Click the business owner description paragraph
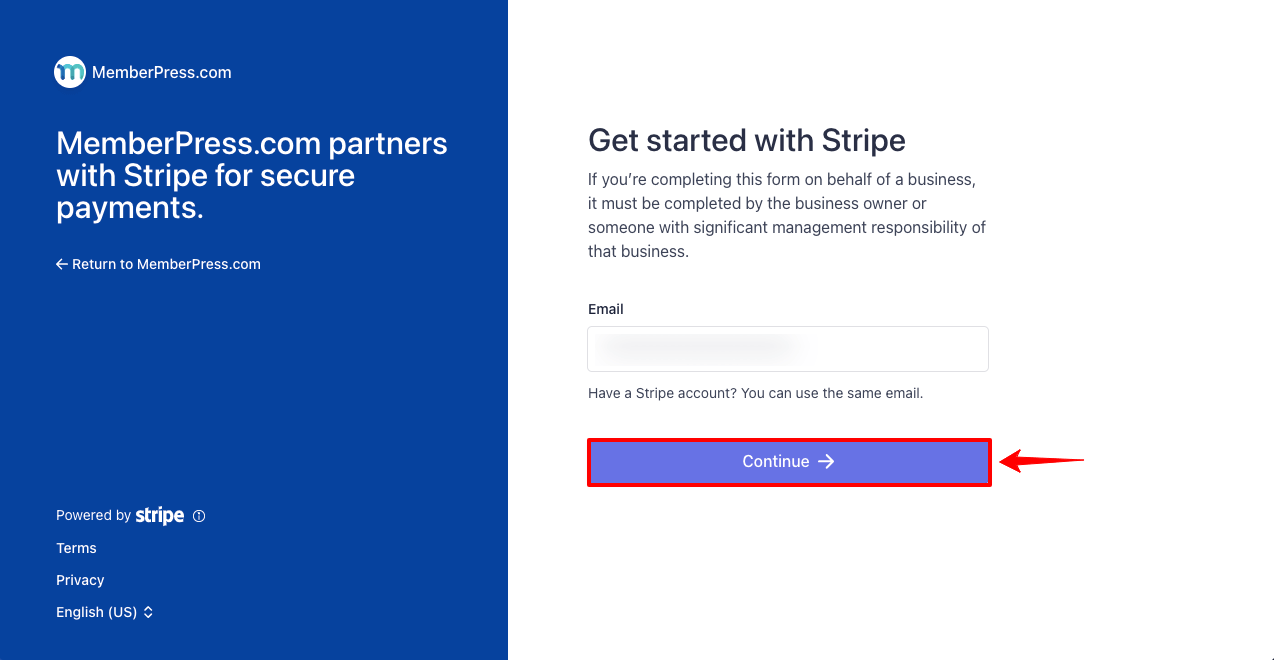The height and width of the screenshot is (660, 1274). tap(787, 215)
